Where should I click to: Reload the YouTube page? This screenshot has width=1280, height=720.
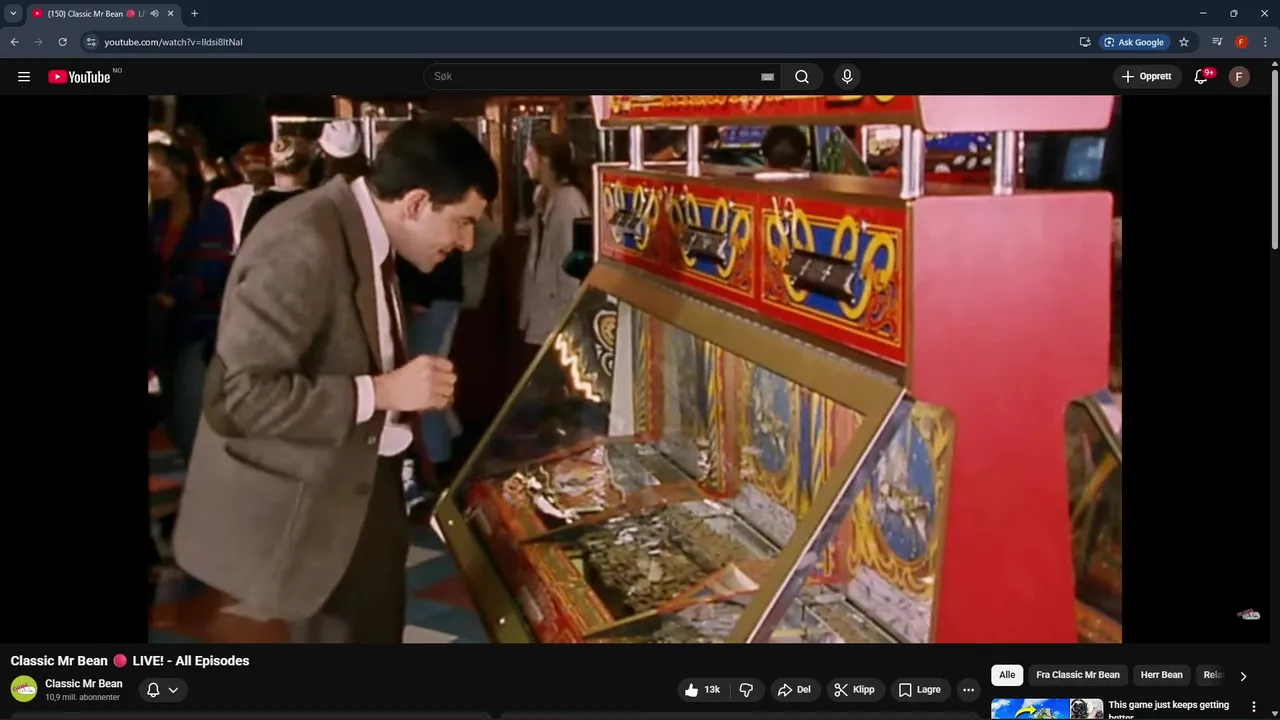(x=62, y=42)
